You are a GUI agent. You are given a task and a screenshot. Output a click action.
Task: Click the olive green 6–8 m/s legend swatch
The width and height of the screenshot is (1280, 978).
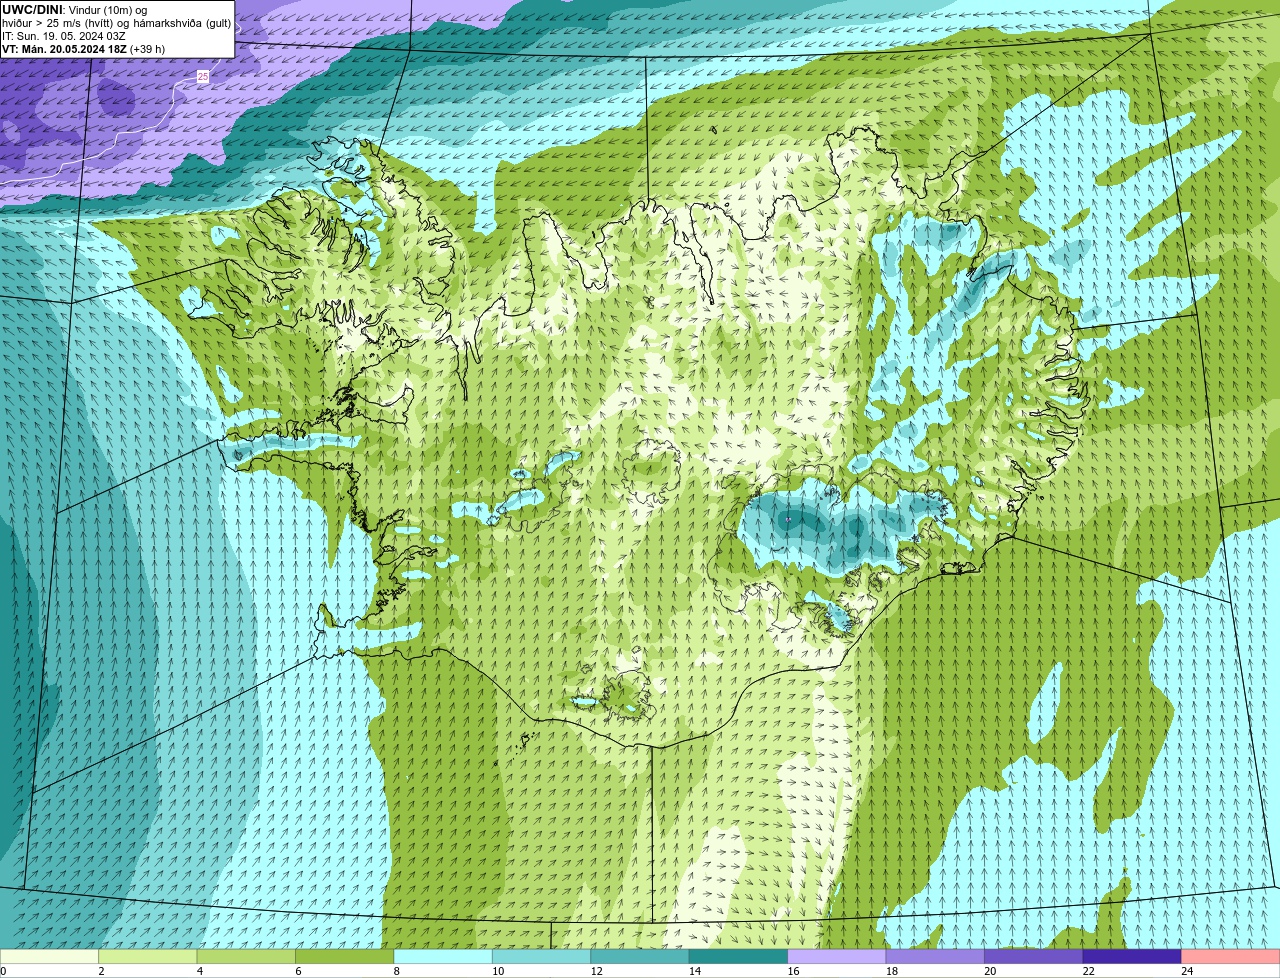pyautogui.click(x=345, y=957)
